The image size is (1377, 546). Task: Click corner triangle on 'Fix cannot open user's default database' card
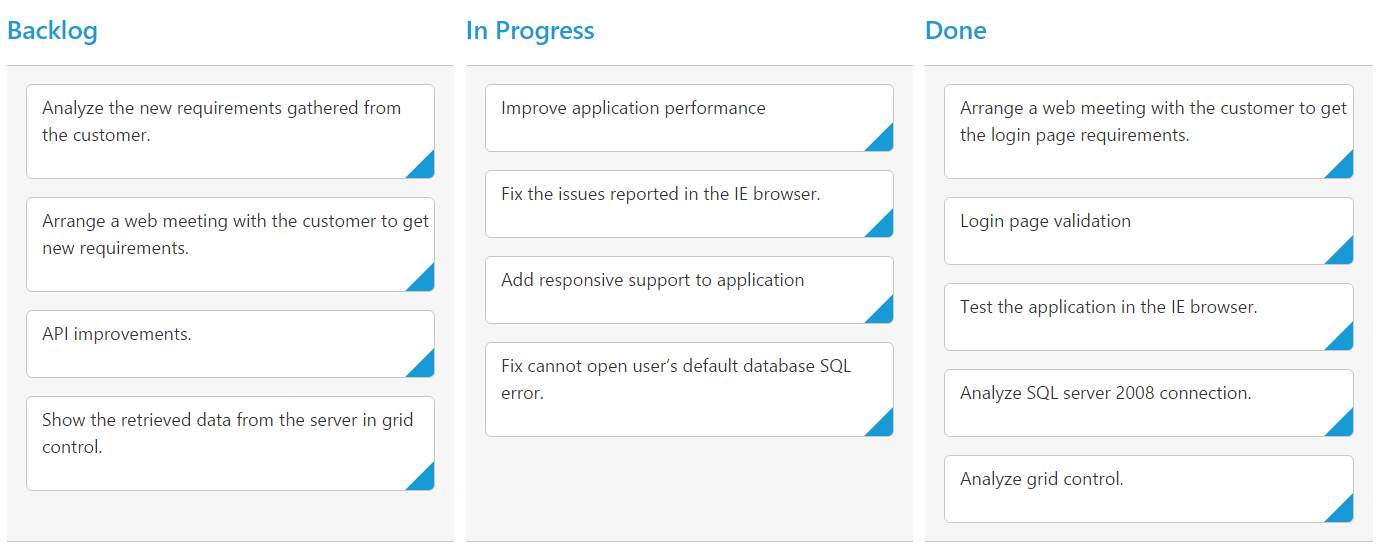(x=883, y=426)
